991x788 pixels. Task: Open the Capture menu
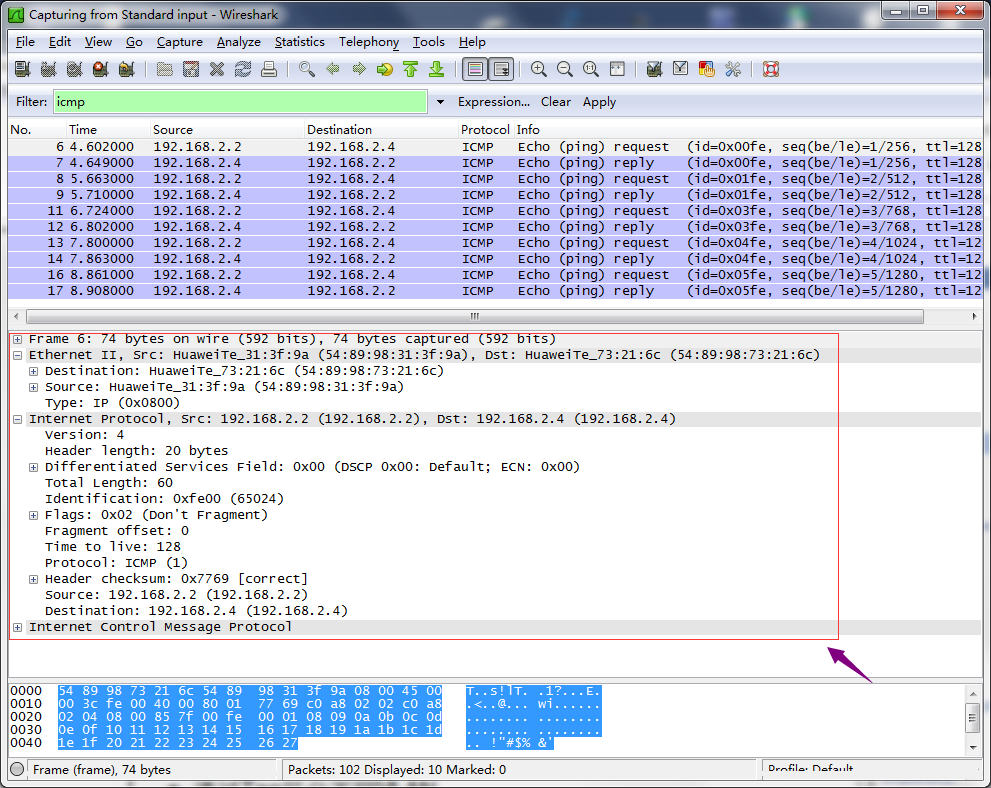click(179, 42)
